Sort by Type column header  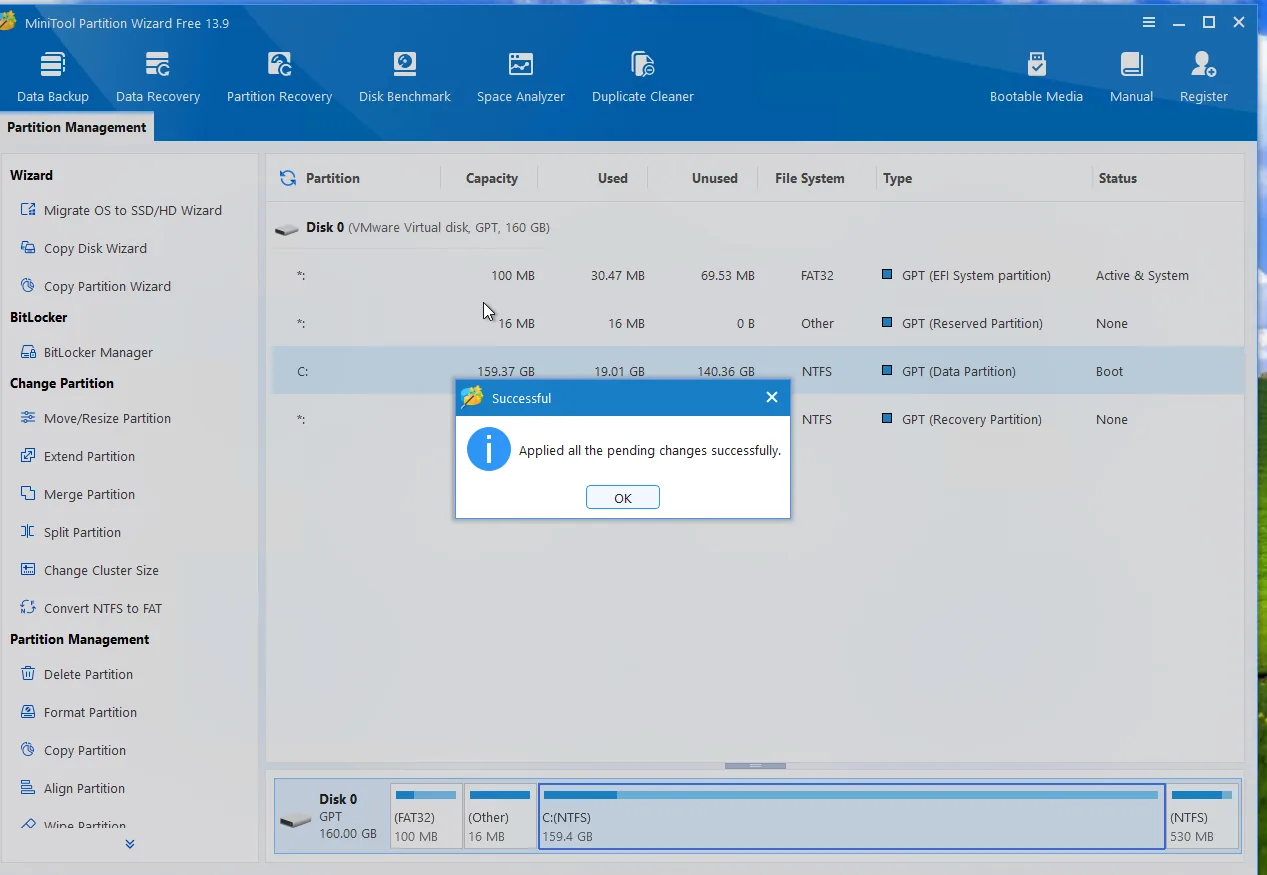tap(897, 178)
